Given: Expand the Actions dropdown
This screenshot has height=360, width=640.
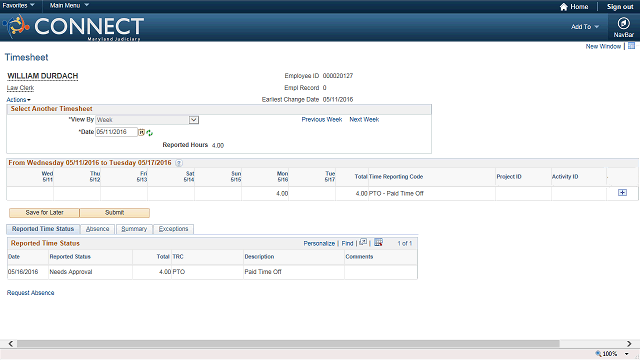Looking at the screenshot, I should point(18,100).
